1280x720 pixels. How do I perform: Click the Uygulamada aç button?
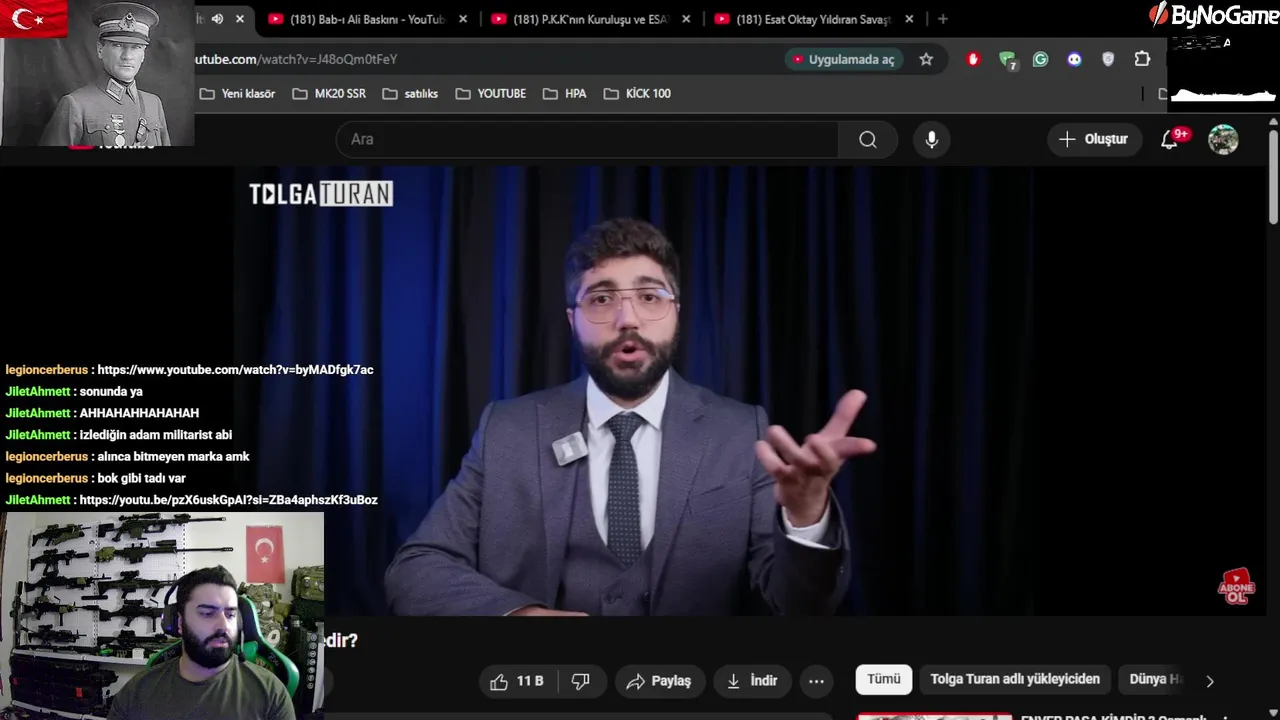[x=844, y=59]
